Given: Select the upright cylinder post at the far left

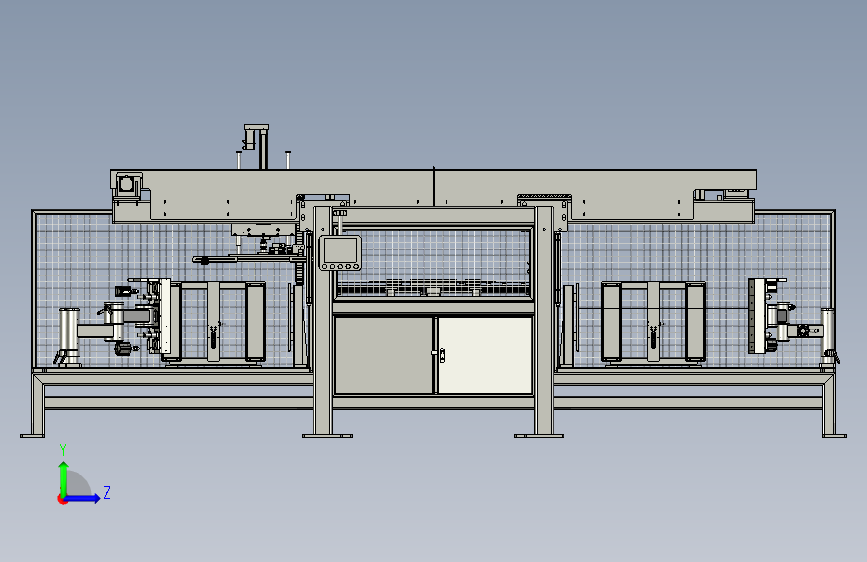Looking at the screenshot, I should pyautogui.click(x=69, y=336).
